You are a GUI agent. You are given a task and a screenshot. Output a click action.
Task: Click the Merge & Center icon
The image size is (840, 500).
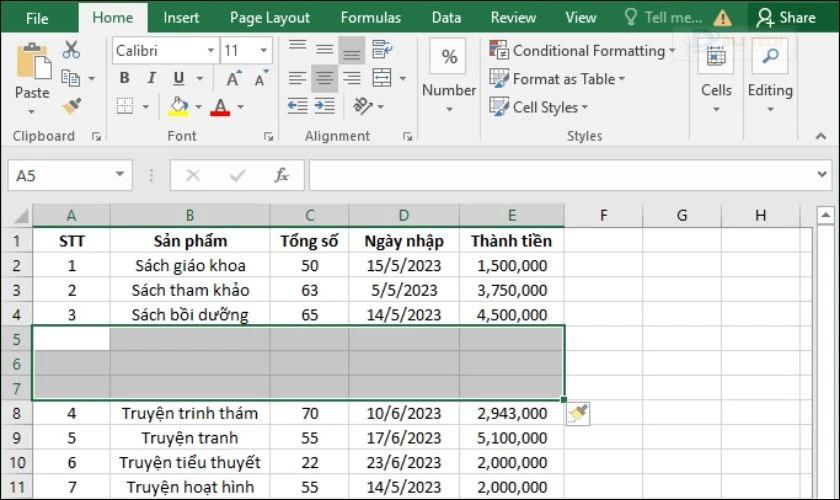tap(382, 78)
